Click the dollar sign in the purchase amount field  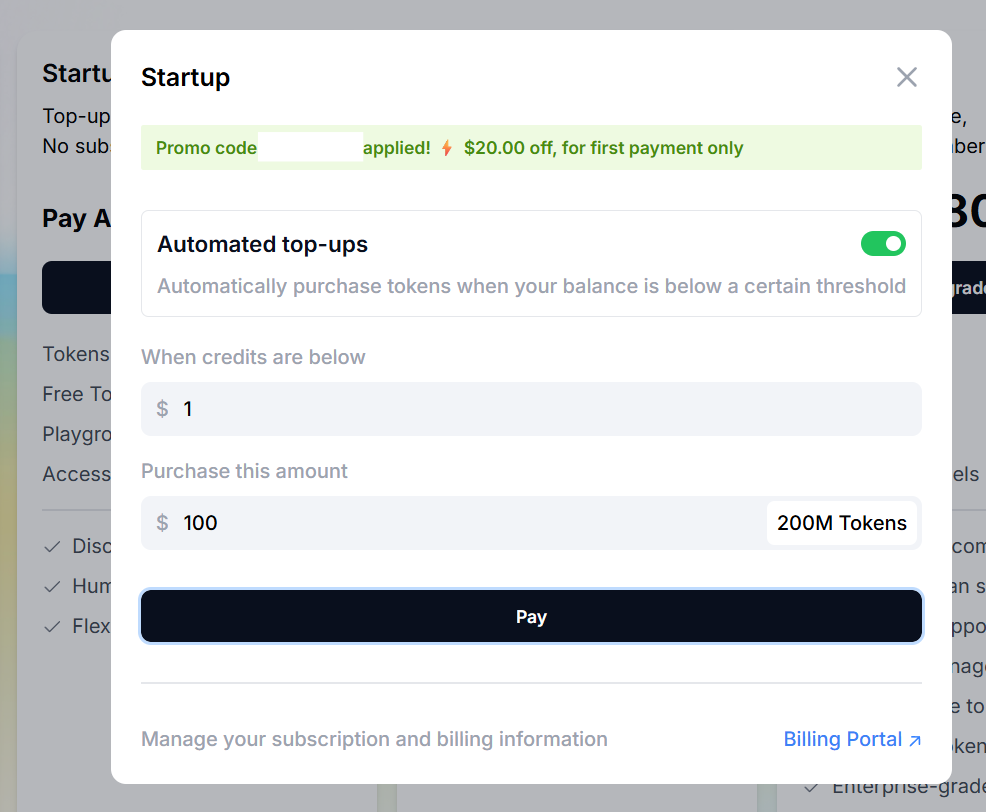(162, 523)
